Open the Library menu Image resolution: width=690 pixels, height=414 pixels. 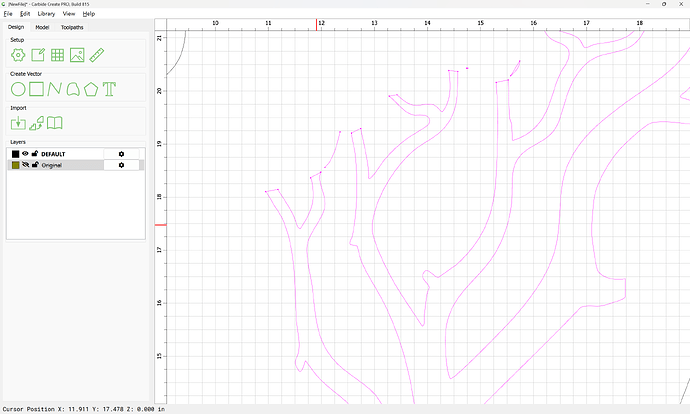(x=46, y=14)
